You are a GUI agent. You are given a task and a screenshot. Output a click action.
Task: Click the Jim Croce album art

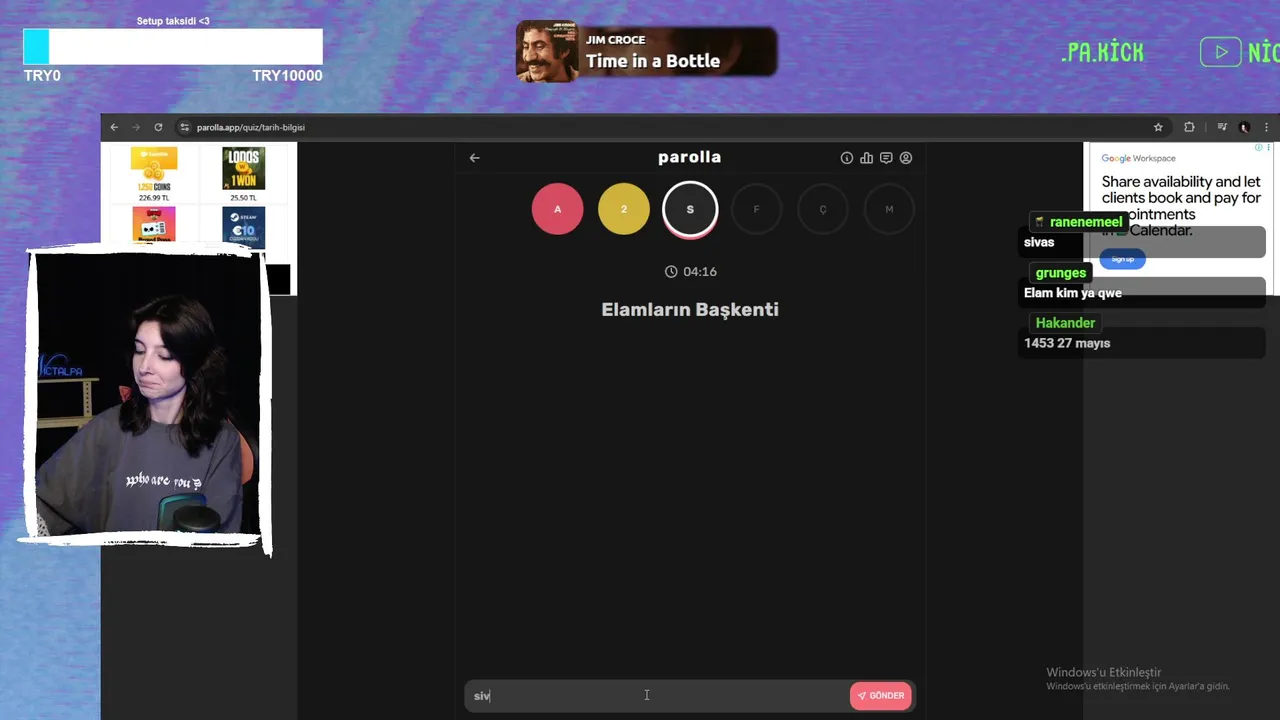547,51
